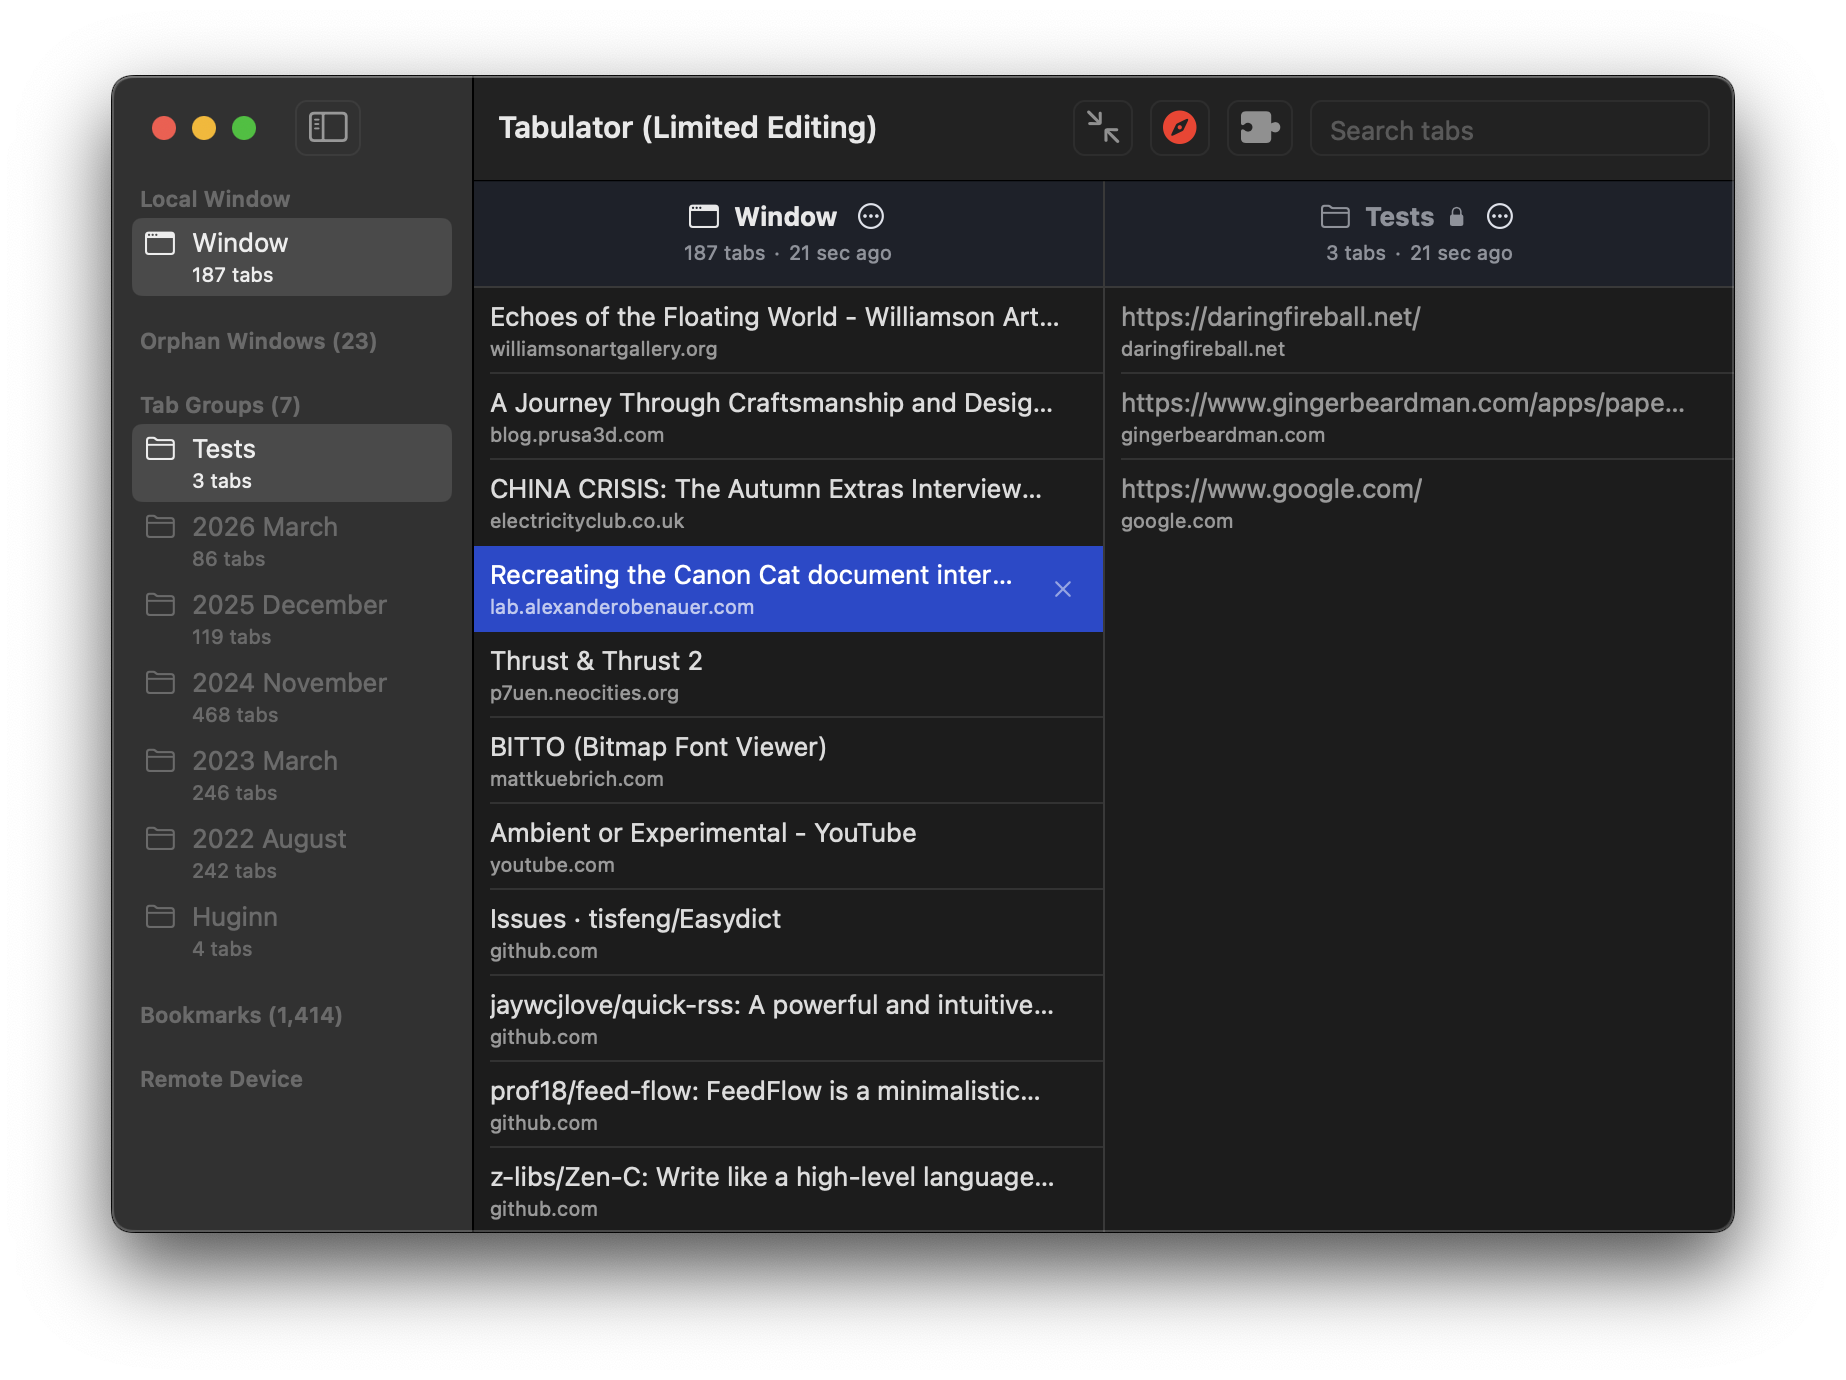The width and height of the screenshot is (1846, 1380).
Task: Click the green zoom window button
Action: [x=244, y=128]
